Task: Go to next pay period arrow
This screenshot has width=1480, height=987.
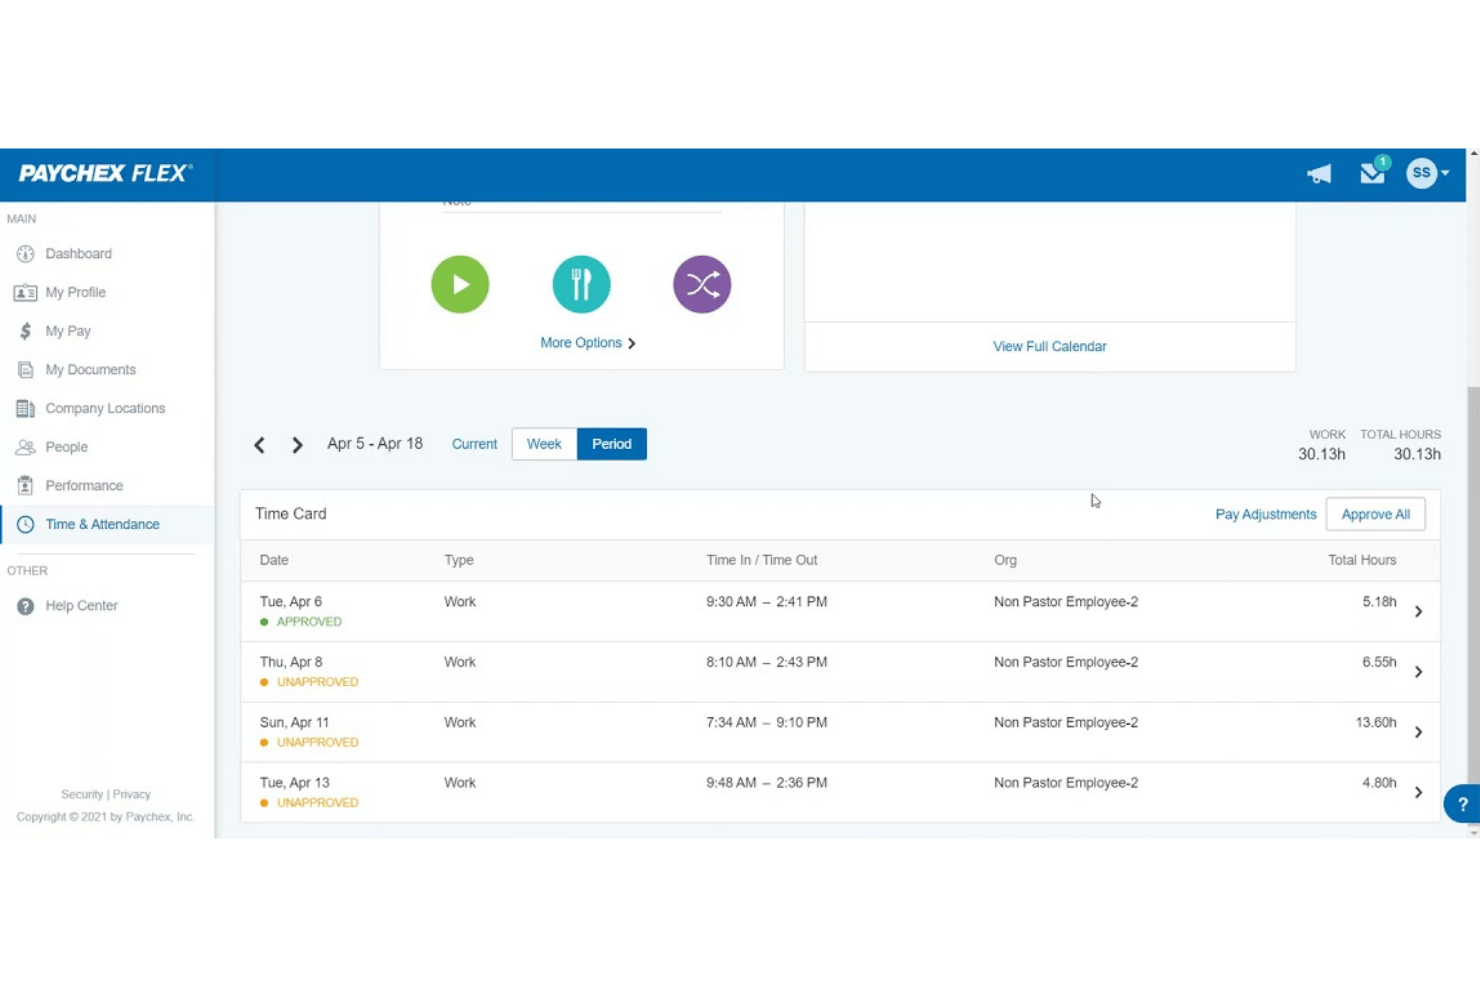Action: click(297, 445)
